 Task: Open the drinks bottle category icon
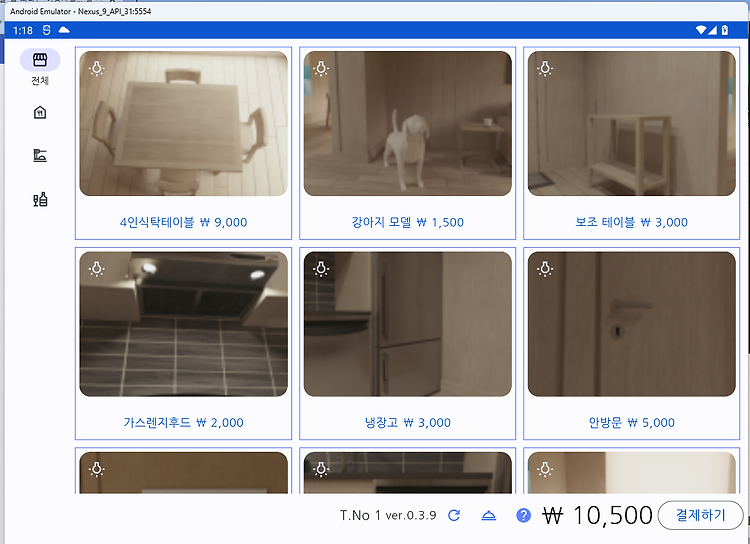40,199
